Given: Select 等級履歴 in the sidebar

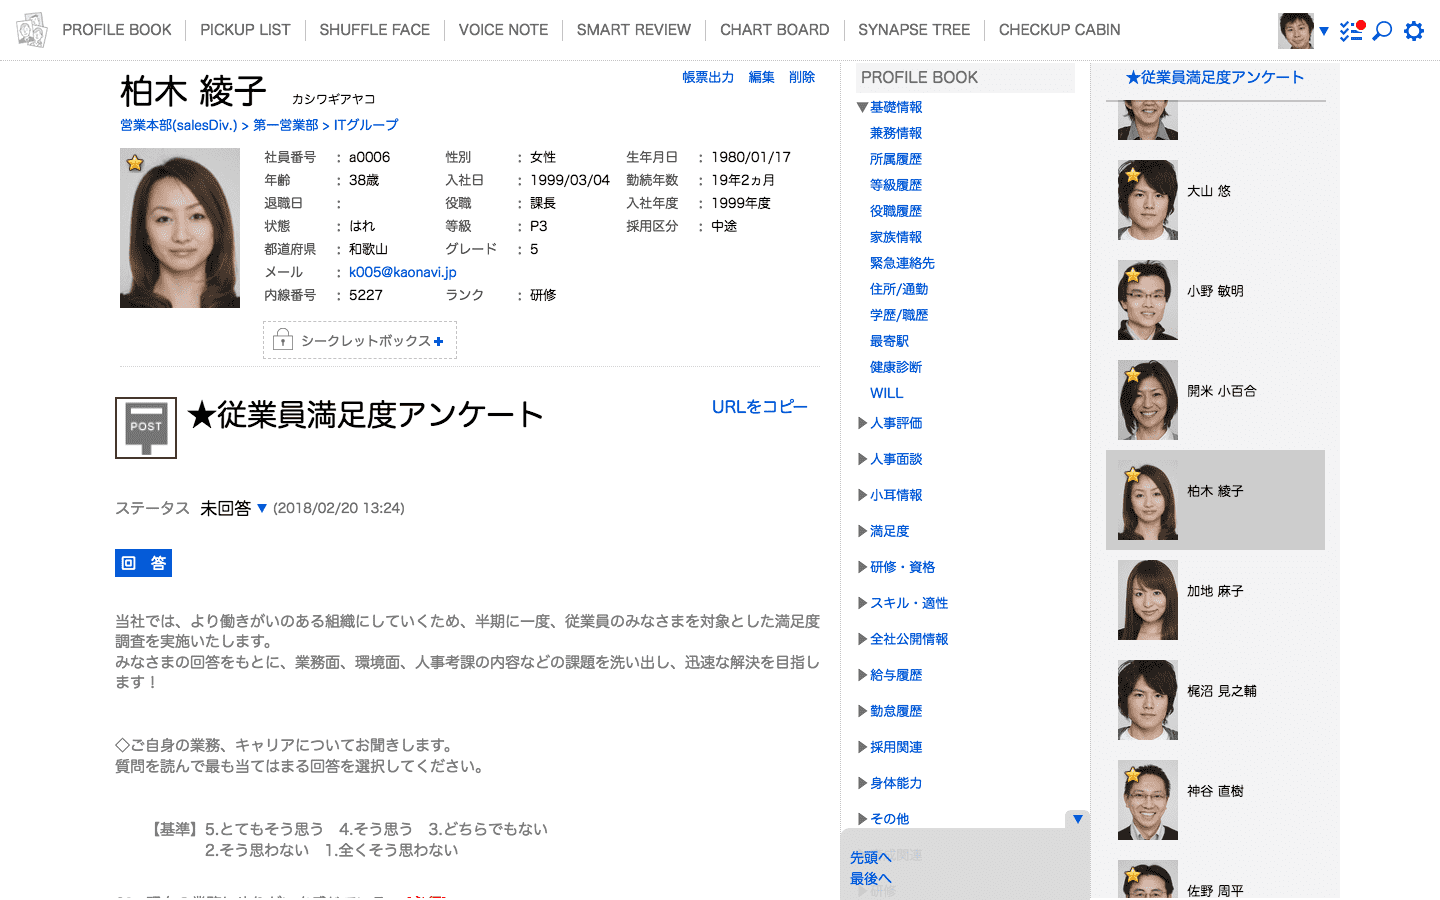Looking at the screenshot, I should coord(896,185).
